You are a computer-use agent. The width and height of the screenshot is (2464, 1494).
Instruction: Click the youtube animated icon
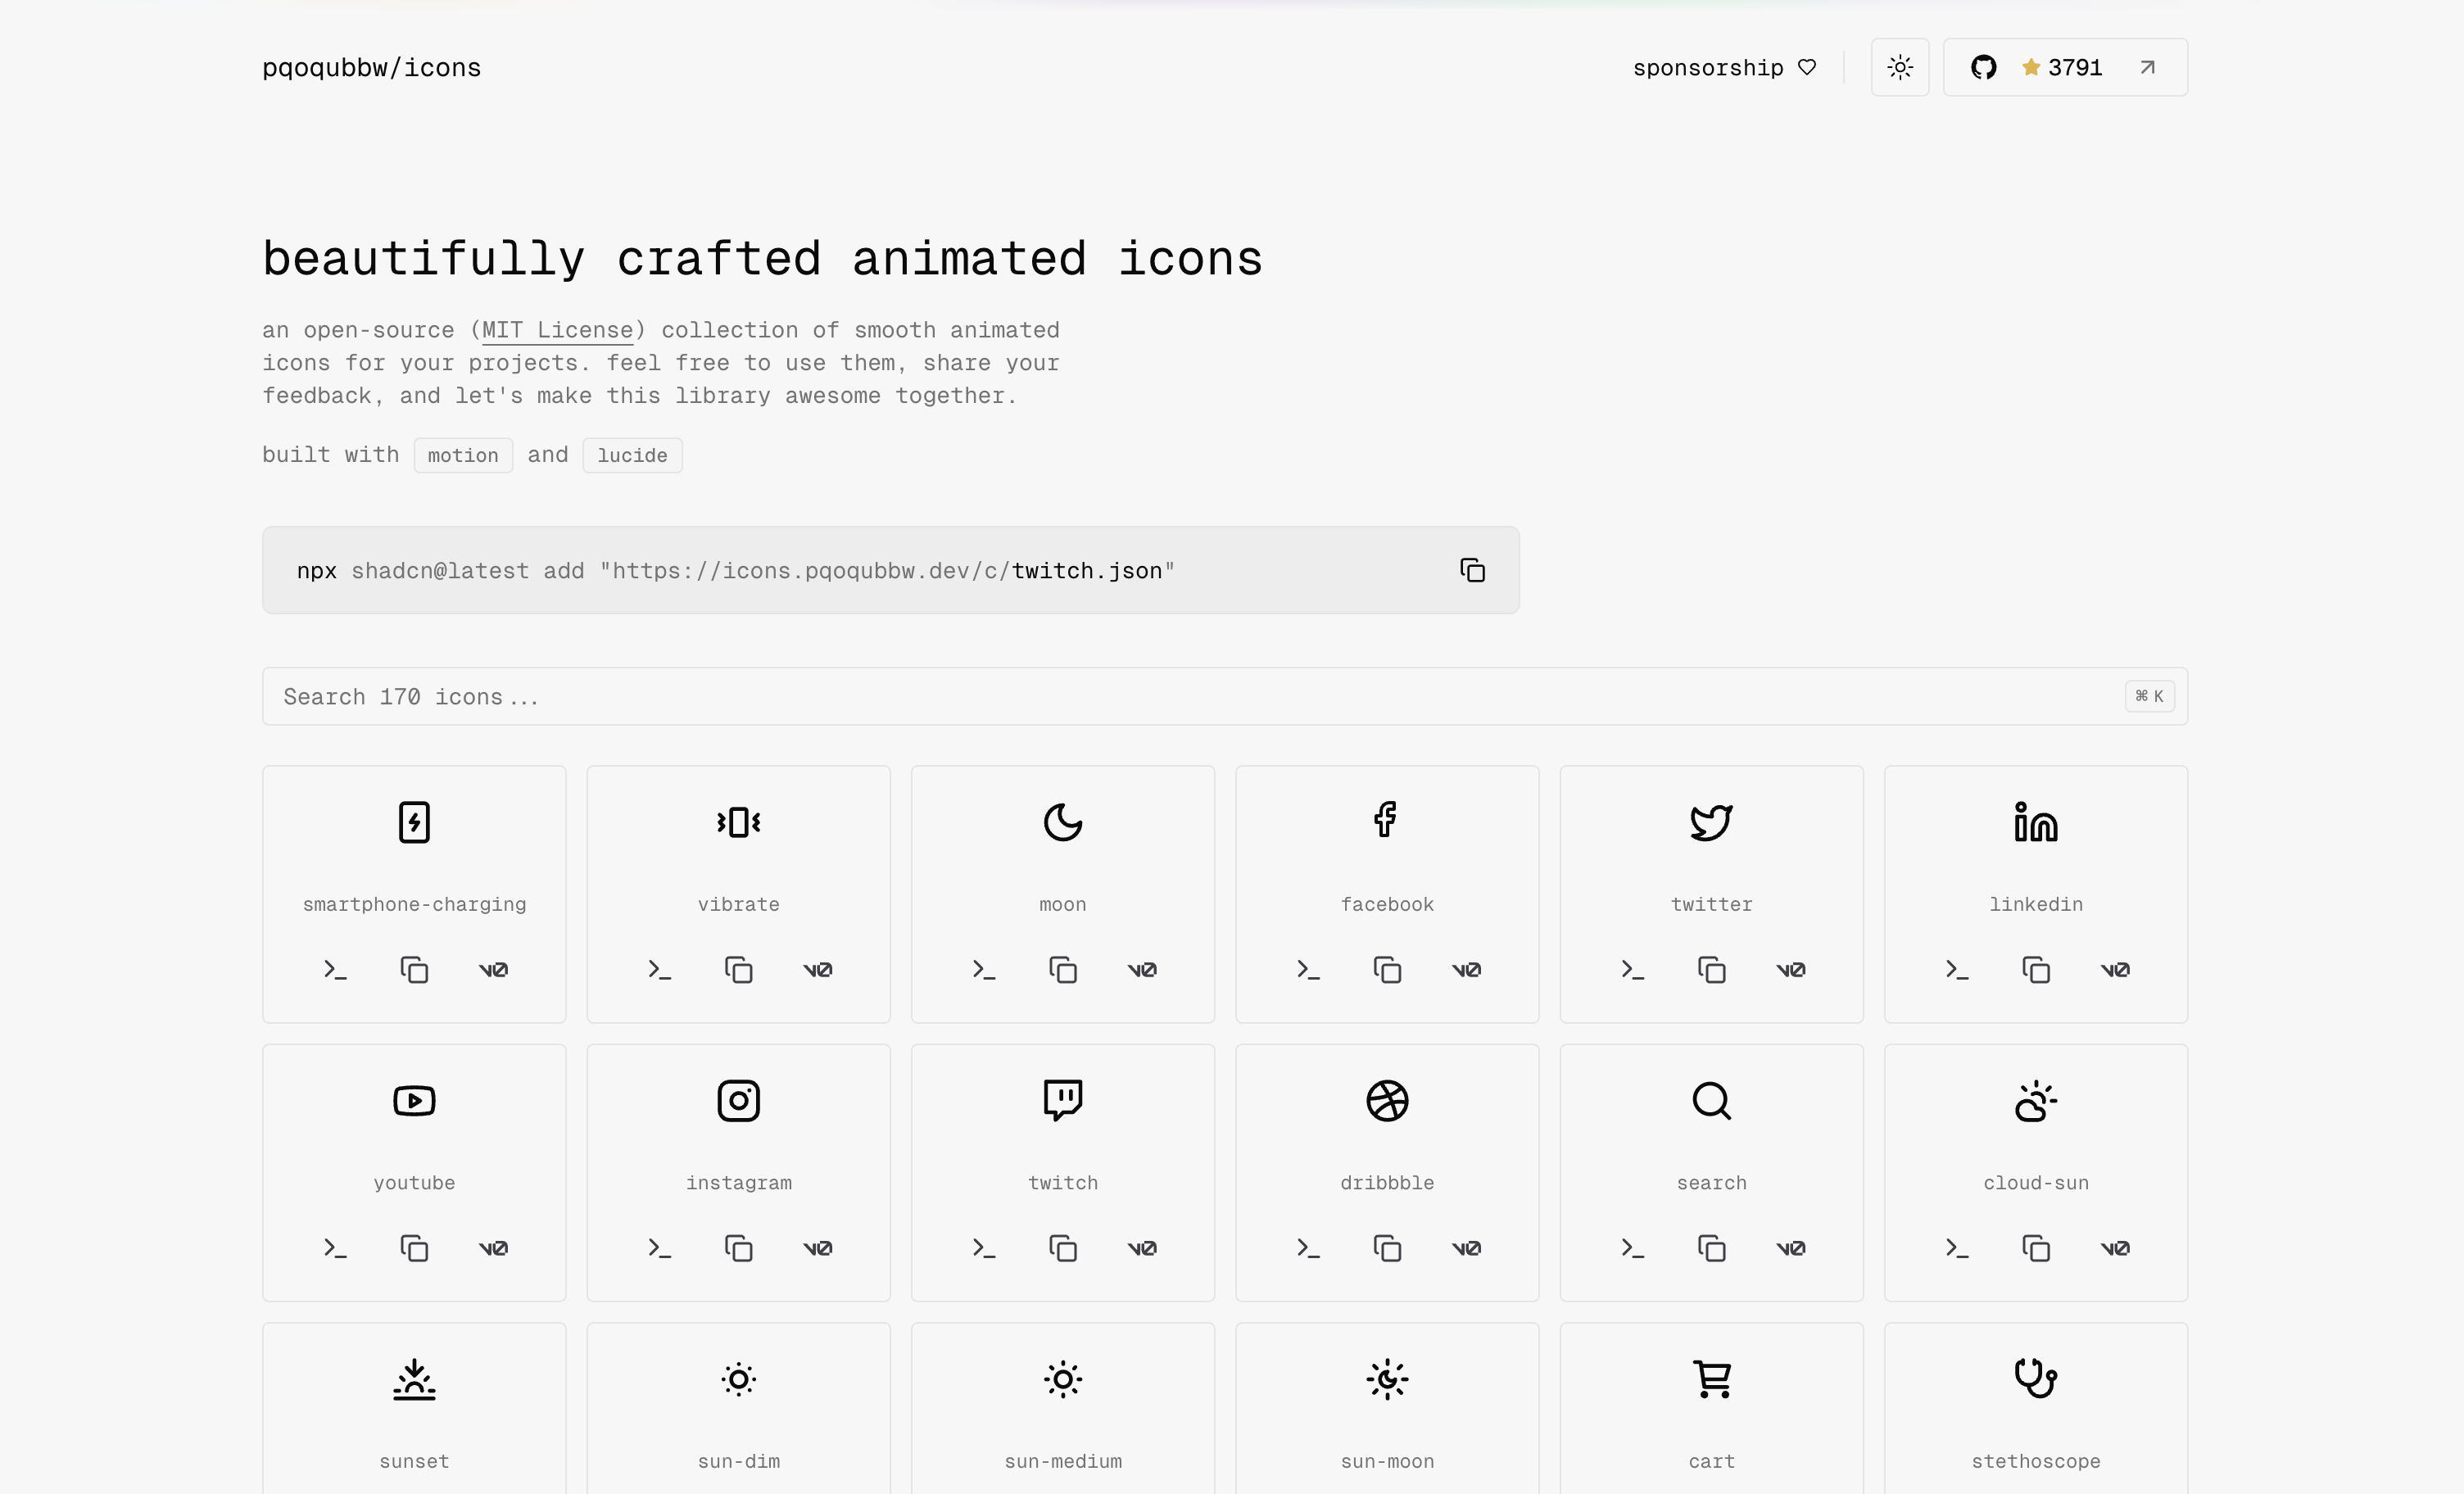(x=414, y=1100)
